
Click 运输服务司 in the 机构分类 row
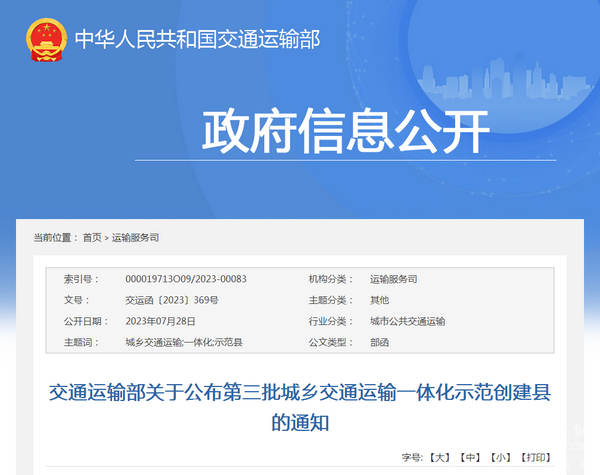pyautogui.click(x=393, y=279)
